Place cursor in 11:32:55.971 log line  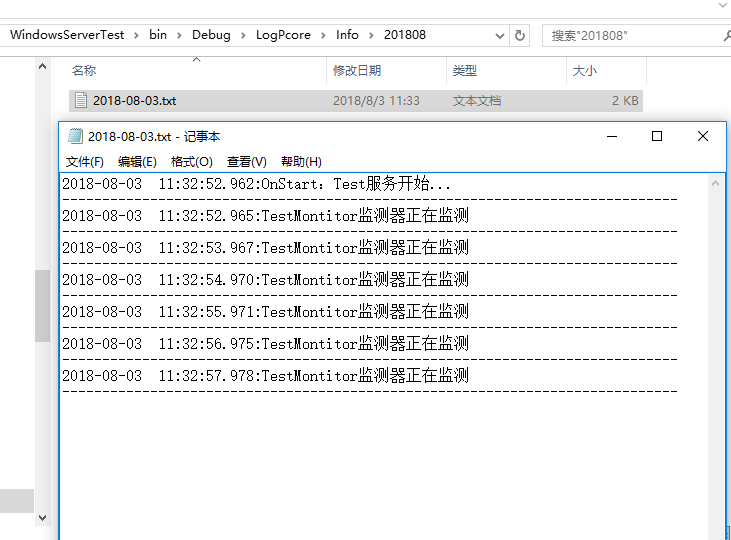265,312
